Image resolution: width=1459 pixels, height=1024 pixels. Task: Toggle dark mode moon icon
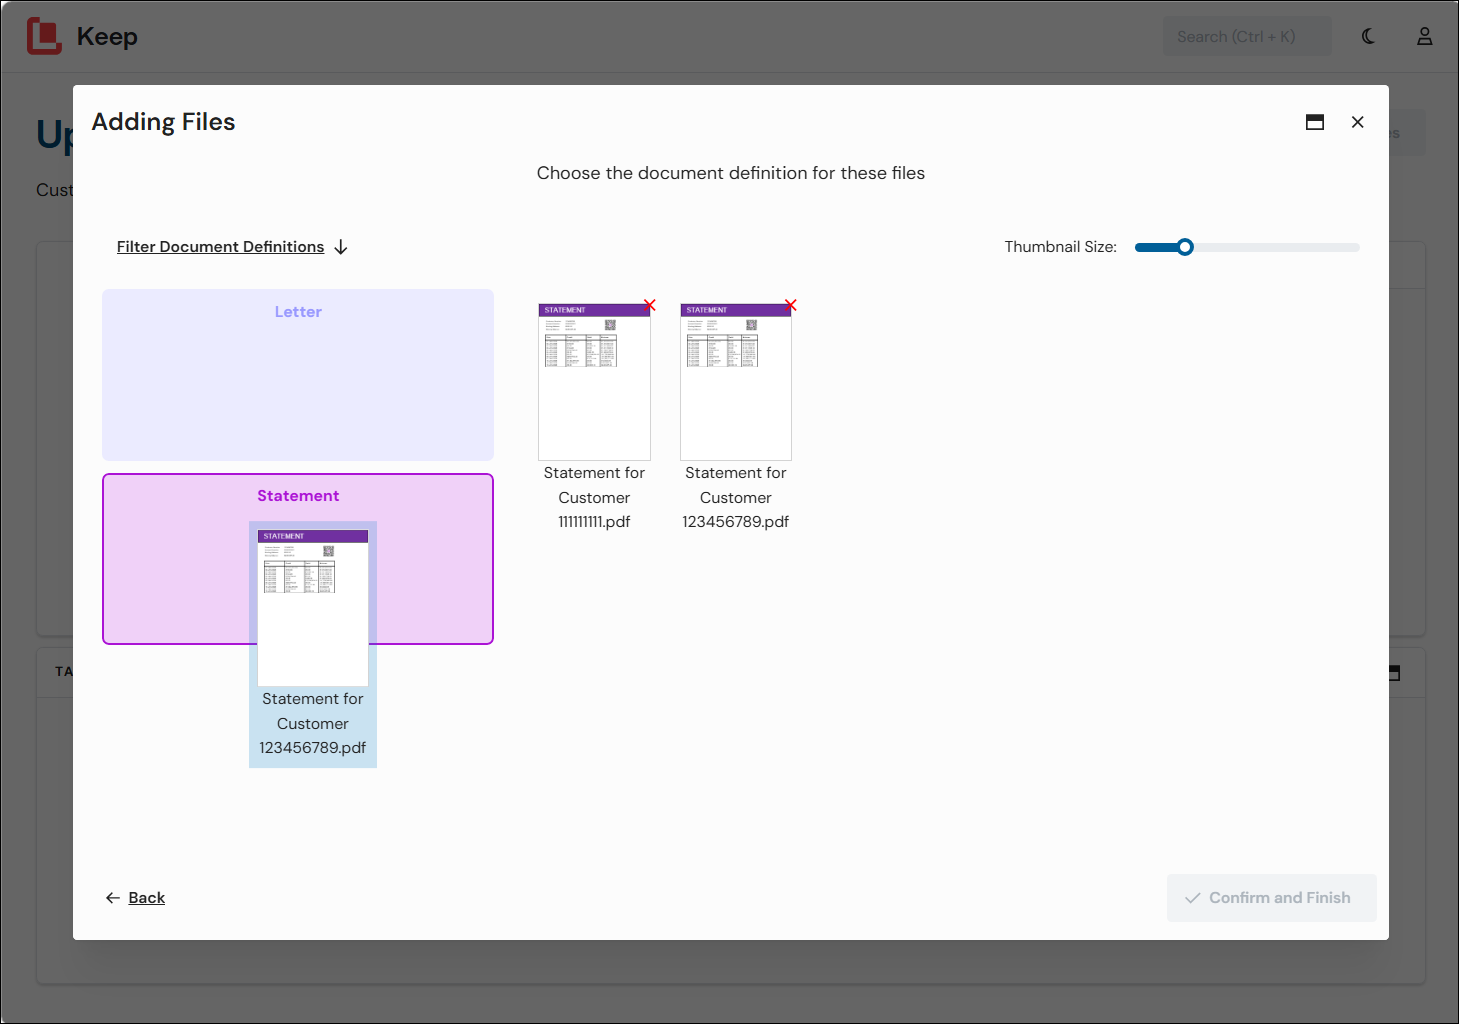click(x=1368, y=36)
